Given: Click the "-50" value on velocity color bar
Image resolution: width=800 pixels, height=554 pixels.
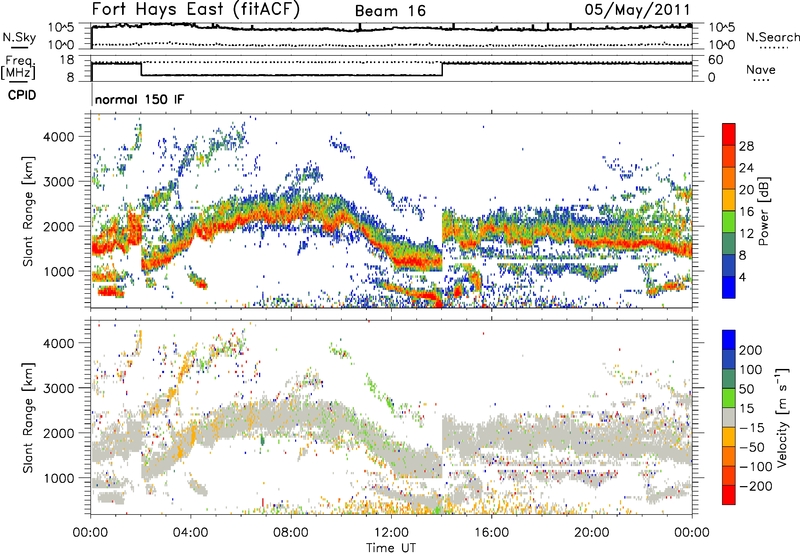Looking at the screenshot, I should [752, 447].
